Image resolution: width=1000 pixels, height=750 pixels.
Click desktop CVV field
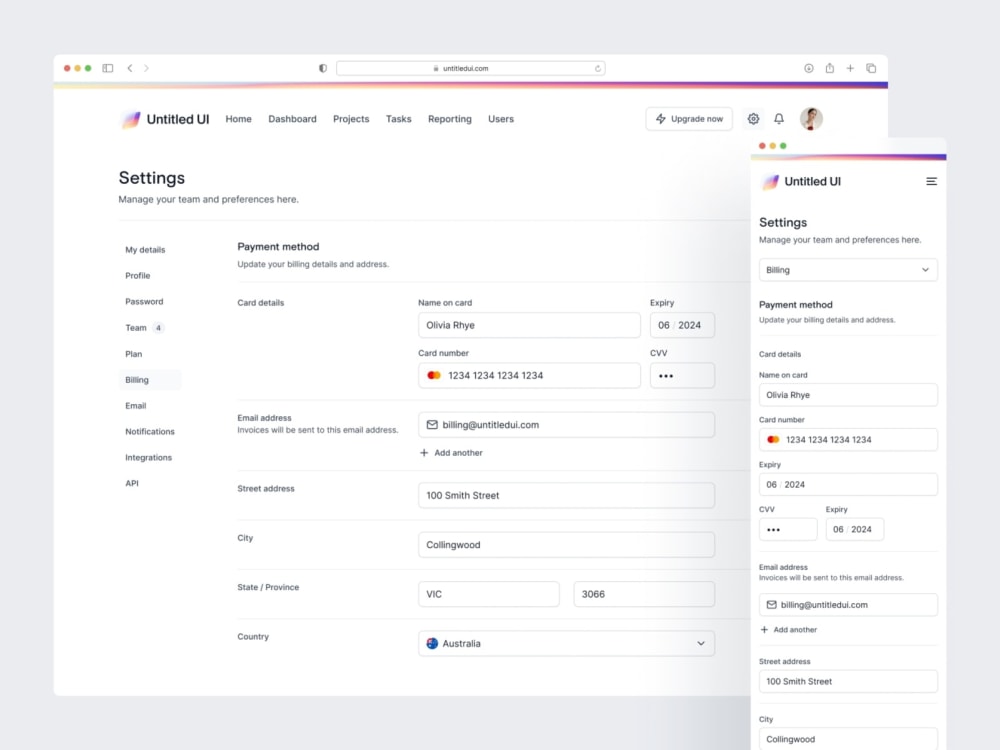[682, 376]
